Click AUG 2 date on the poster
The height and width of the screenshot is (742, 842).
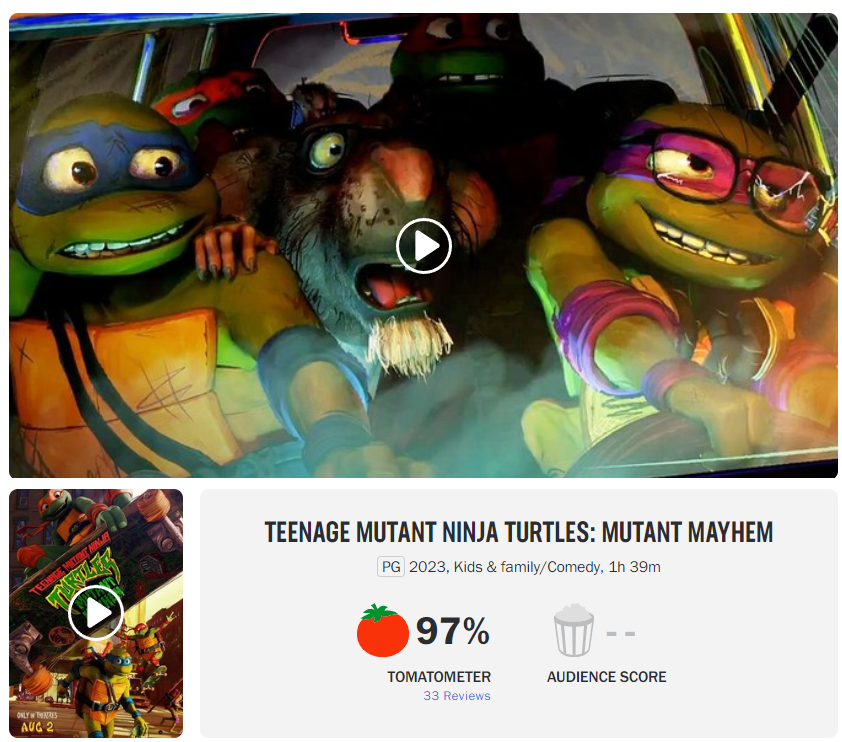point(37,728)
